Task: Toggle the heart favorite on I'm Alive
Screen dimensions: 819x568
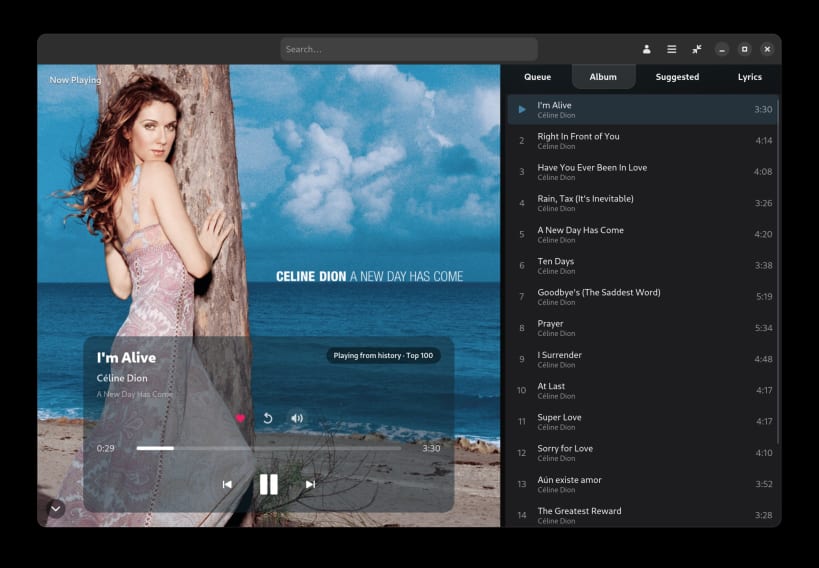Action: pyautogui.click(x=240, y=418)
